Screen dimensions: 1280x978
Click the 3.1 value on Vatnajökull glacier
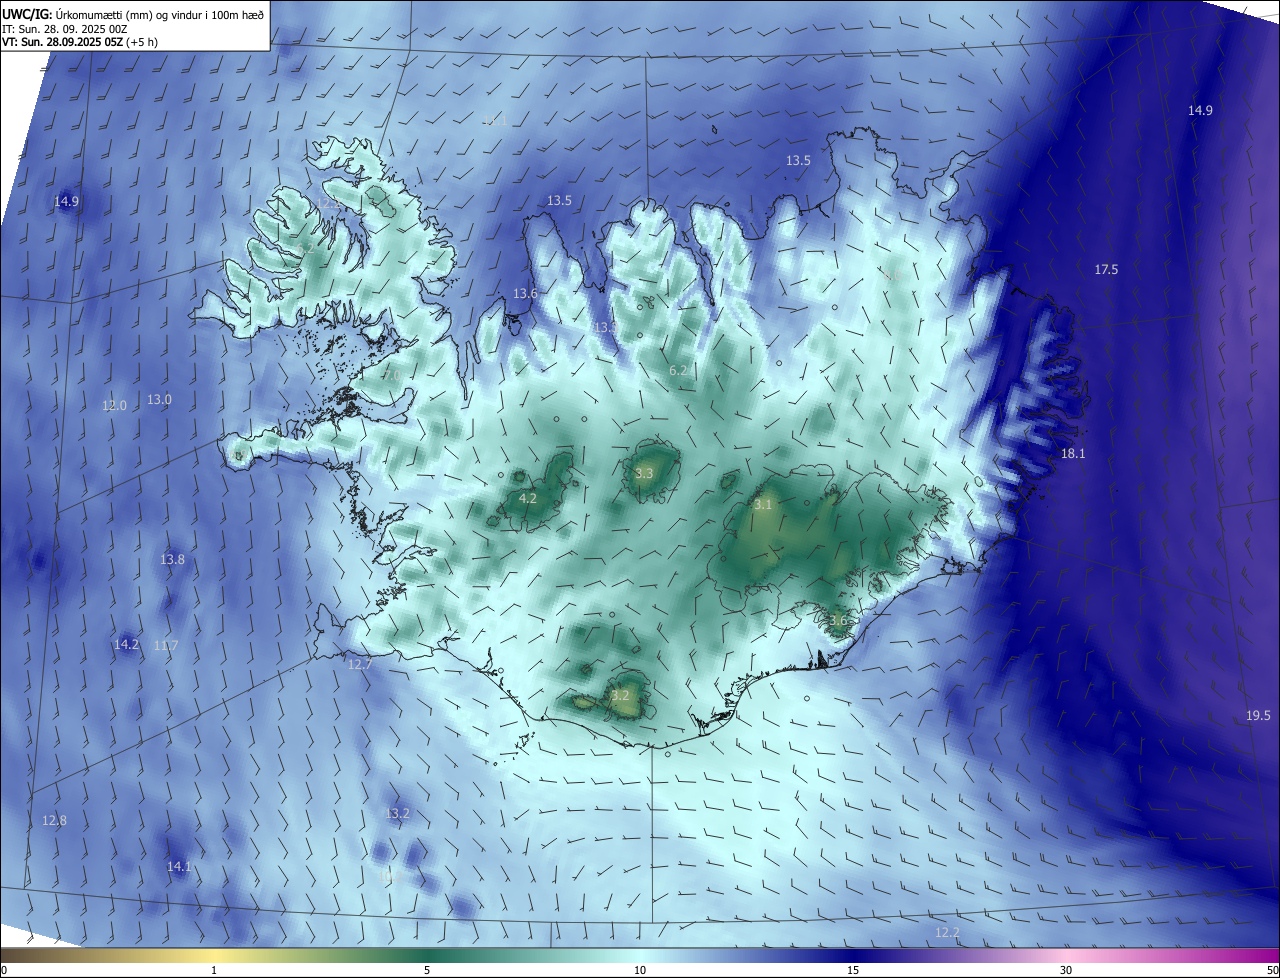click(x=763, y=505)
